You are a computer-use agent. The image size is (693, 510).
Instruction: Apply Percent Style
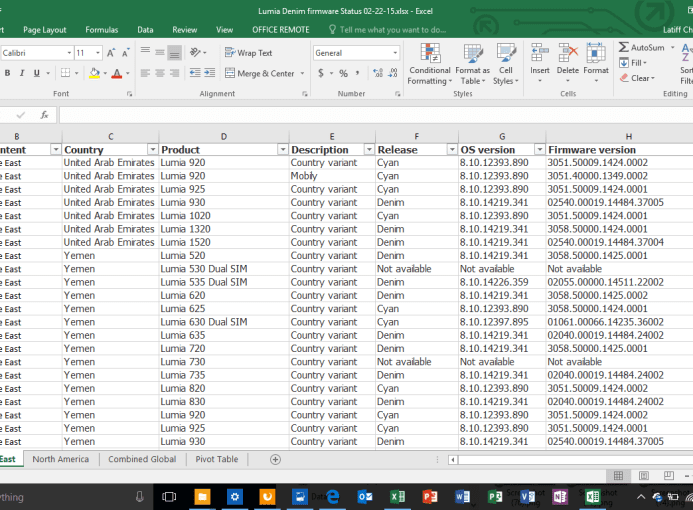coord(343,73)
